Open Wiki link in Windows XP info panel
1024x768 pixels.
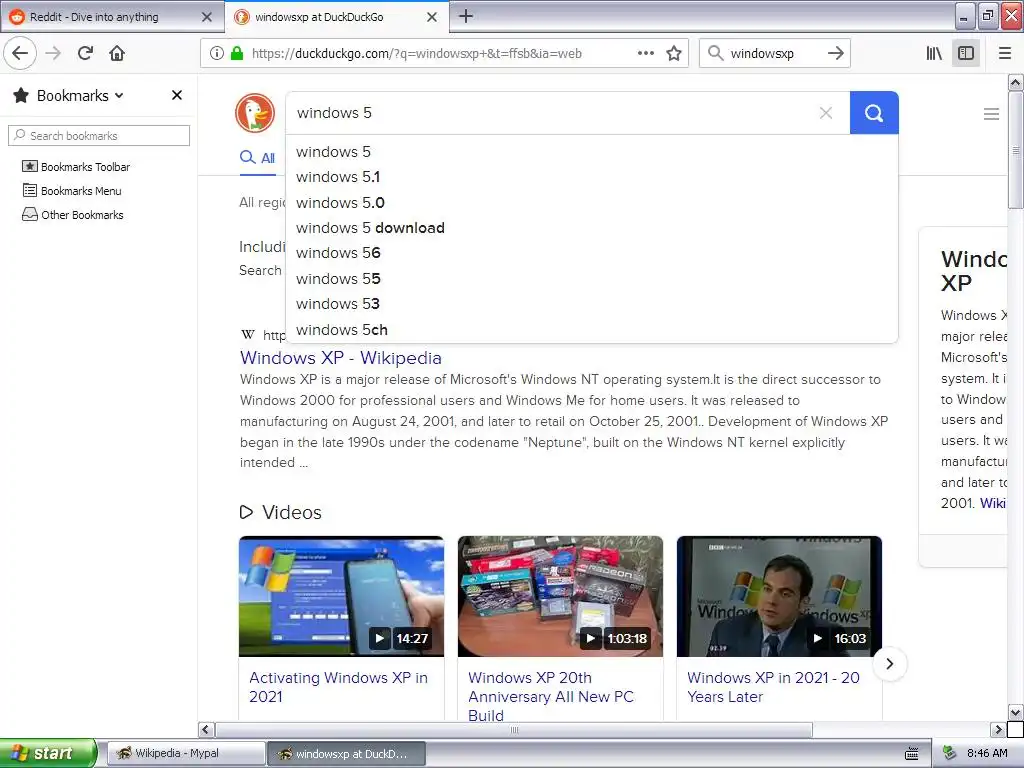pos(992,503)
